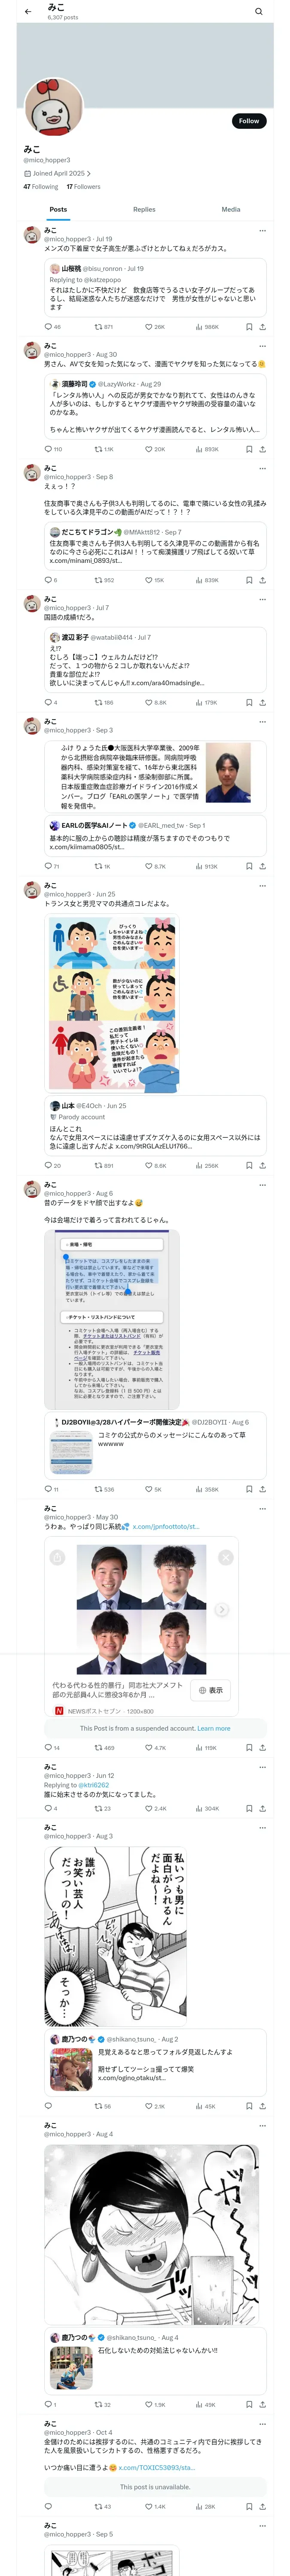This screenshot has height=2576, width=290.
Task: Expand the Joined April 2025 chevron
Action: coord(88,173)
